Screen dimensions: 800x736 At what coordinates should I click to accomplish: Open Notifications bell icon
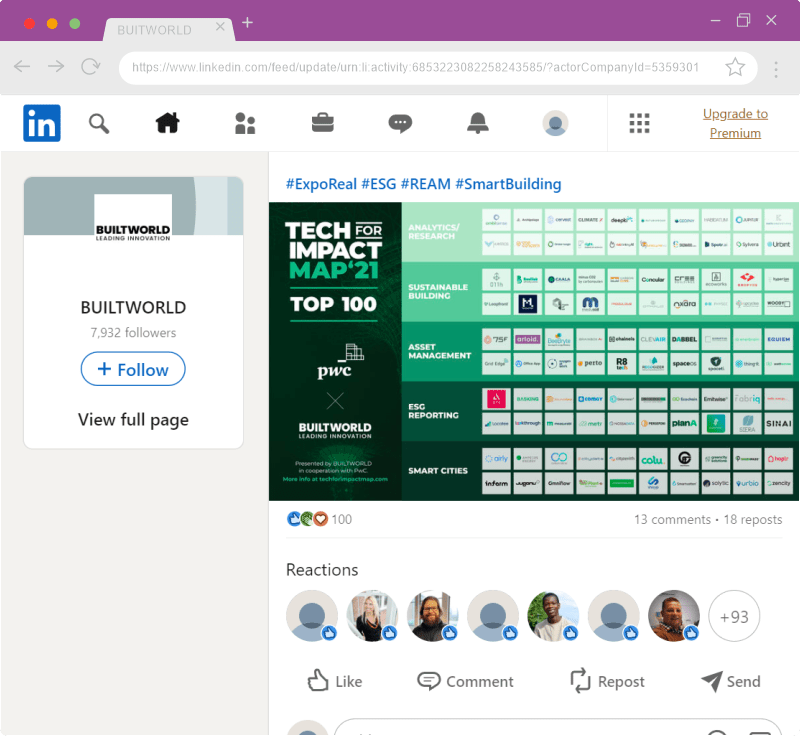pos(478,123)
